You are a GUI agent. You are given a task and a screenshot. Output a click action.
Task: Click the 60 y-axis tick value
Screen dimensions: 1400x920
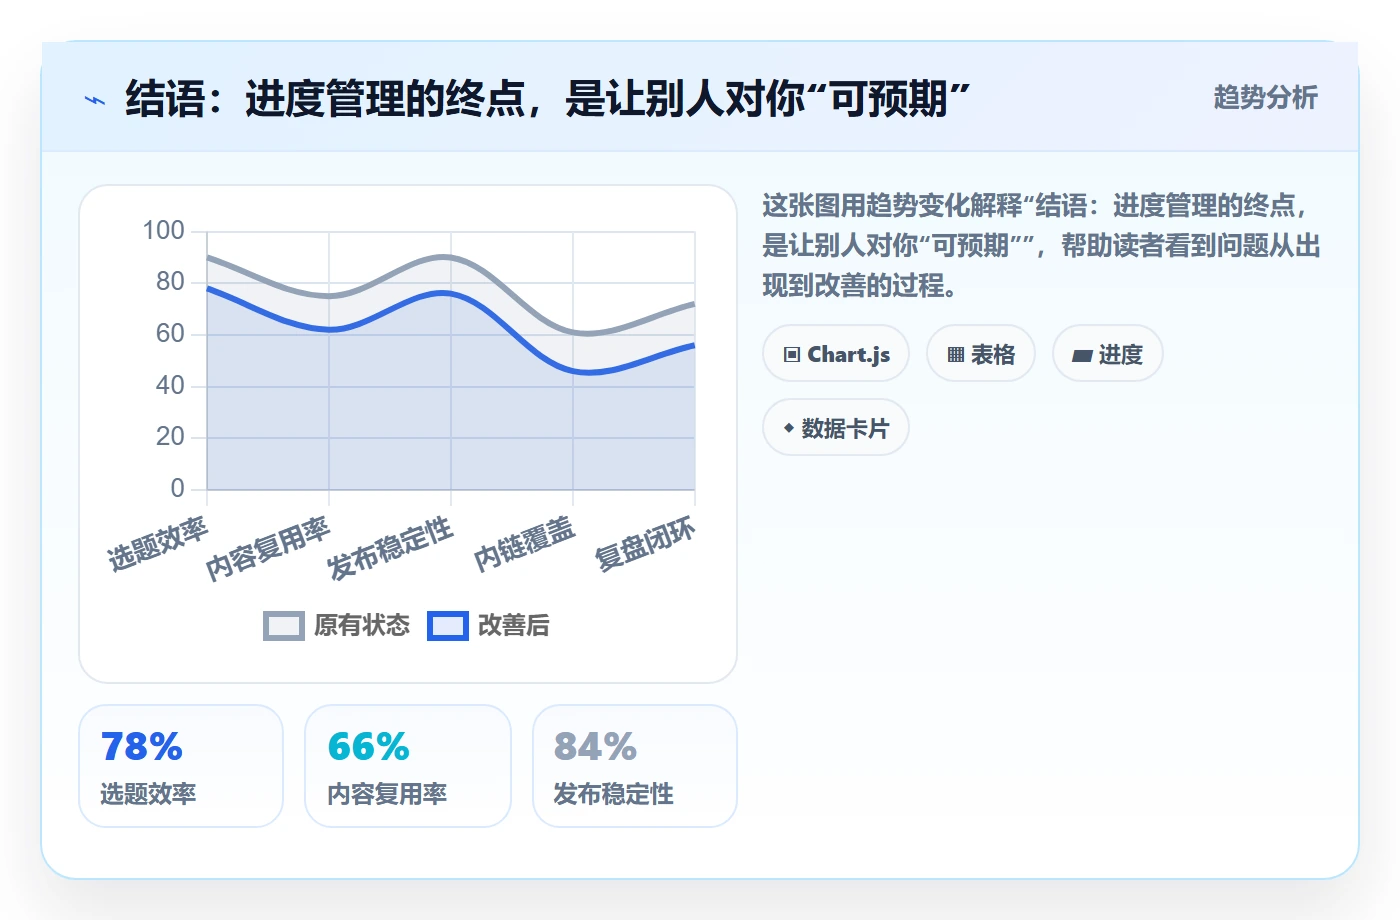click(171, 334)
